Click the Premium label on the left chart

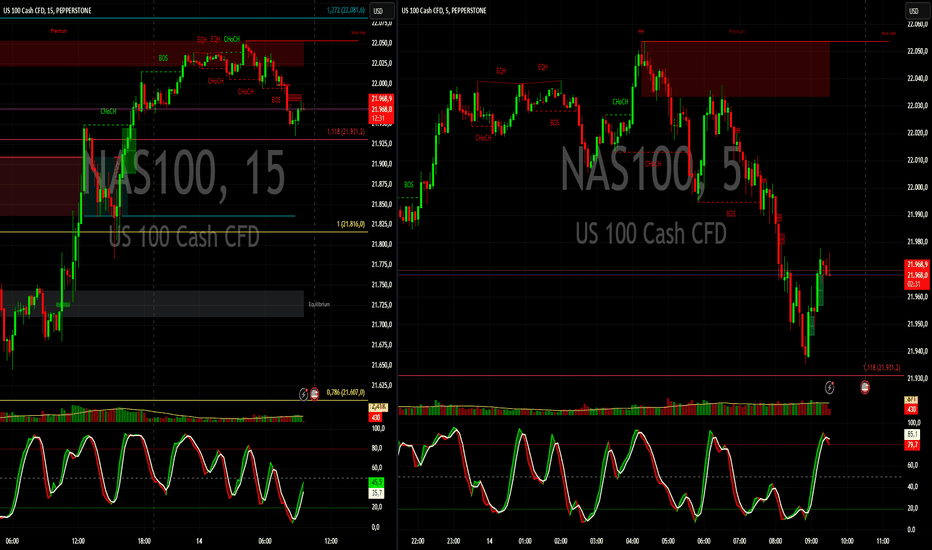[60, 32]
